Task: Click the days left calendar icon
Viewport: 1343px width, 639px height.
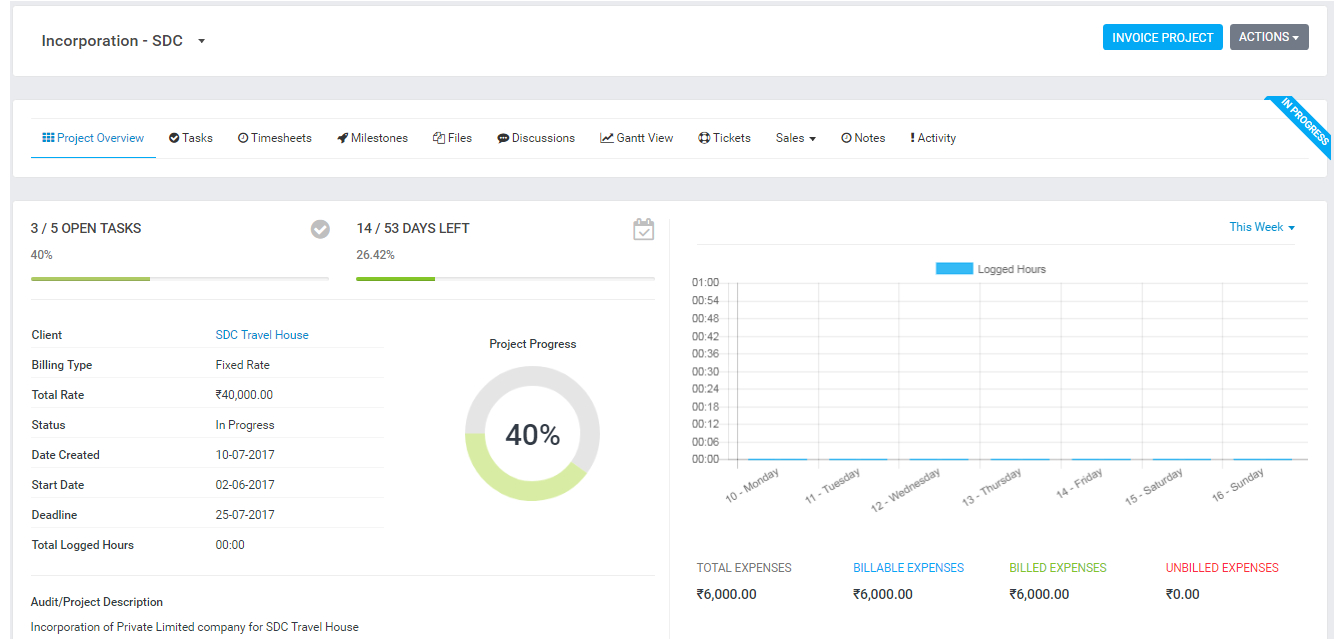Action: 644,230
